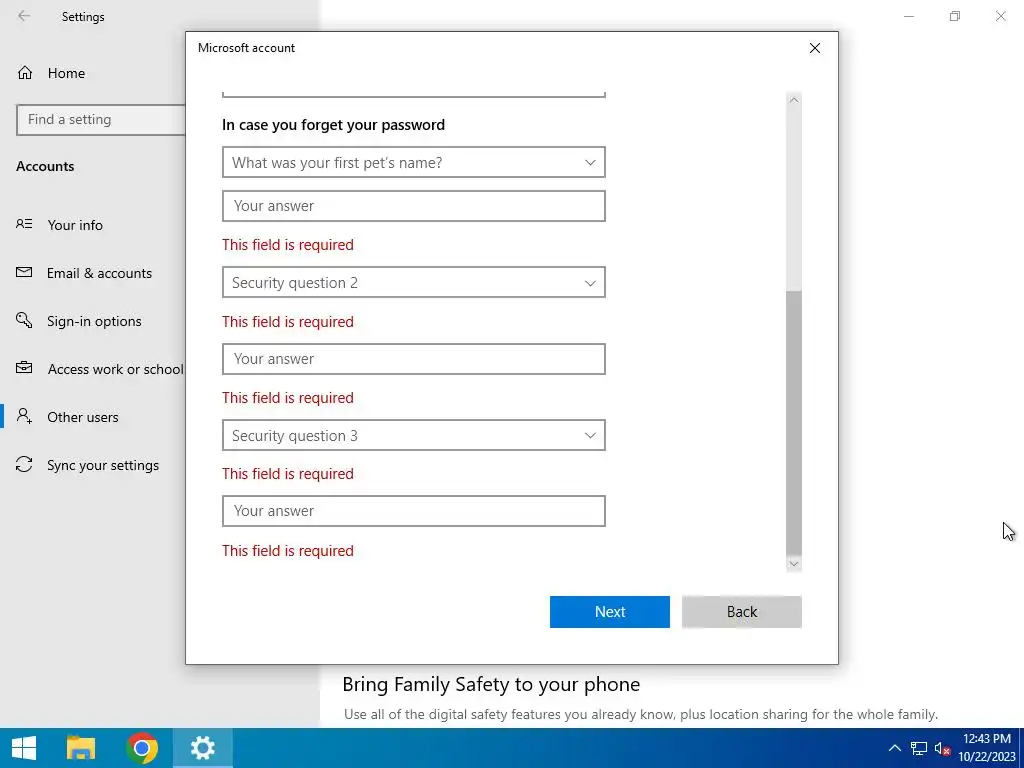Open Sign-in options page
The image size is (1024, 768).
(x=94, y=321)
